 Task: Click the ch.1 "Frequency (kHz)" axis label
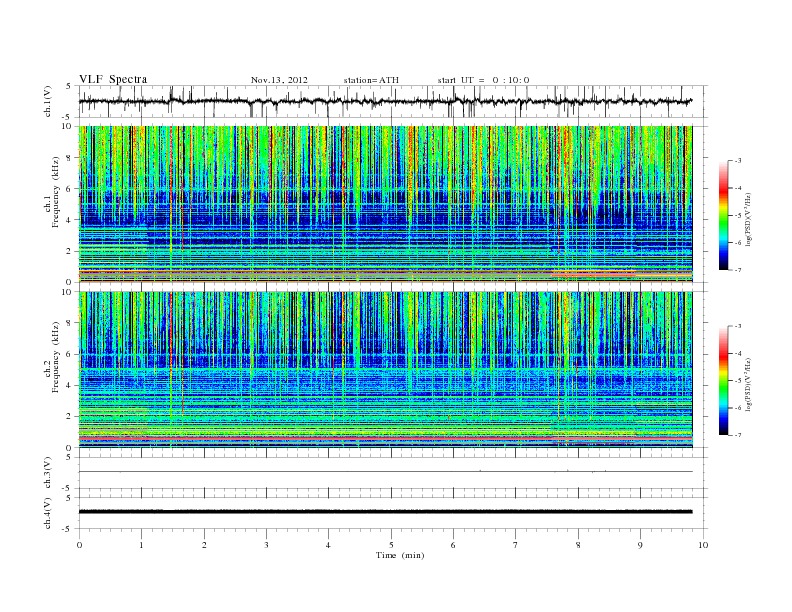56,192
